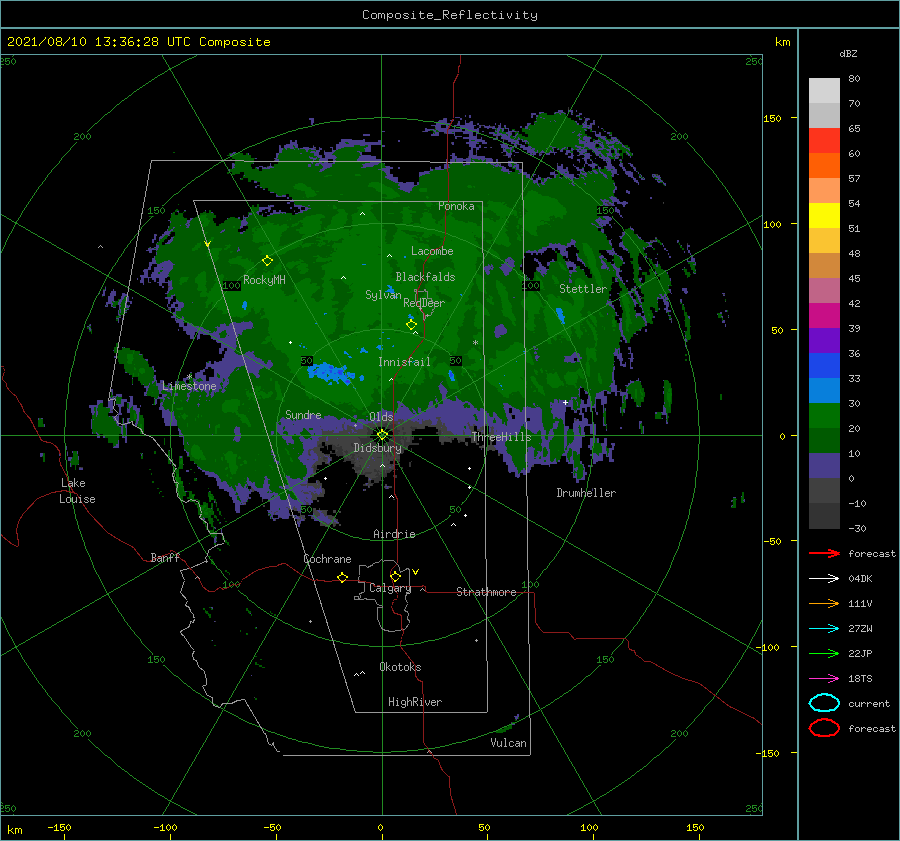Pick dark gray swatch between -10 and -30 dBZ

pos(824,516)
